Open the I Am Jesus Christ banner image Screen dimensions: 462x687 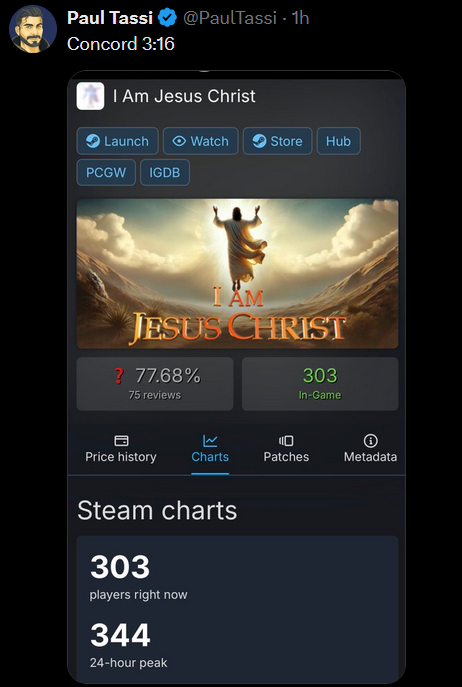coord(238,274)
